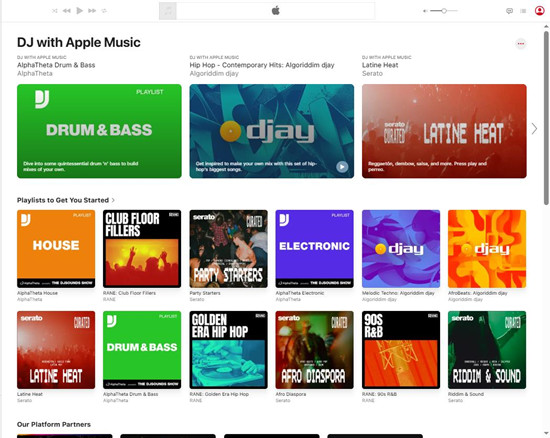Click 'AlphaTheta Electronic' caption text
The width and height of the screenshot is (550, 438).
[300, 293]
